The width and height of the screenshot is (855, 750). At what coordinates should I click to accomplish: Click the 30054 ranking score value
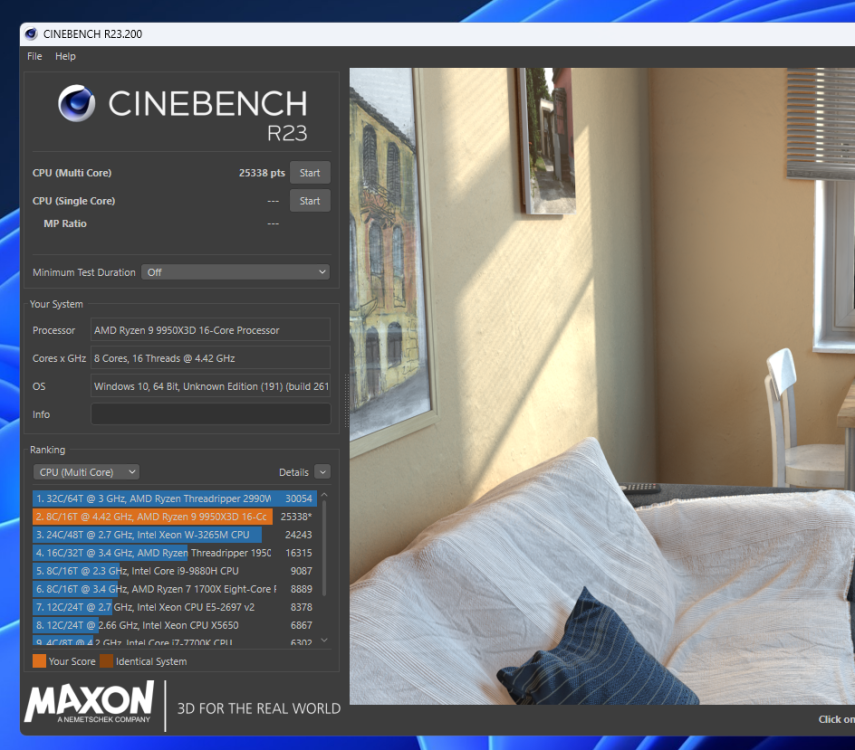pyautogui.click(x=298, y=499)
